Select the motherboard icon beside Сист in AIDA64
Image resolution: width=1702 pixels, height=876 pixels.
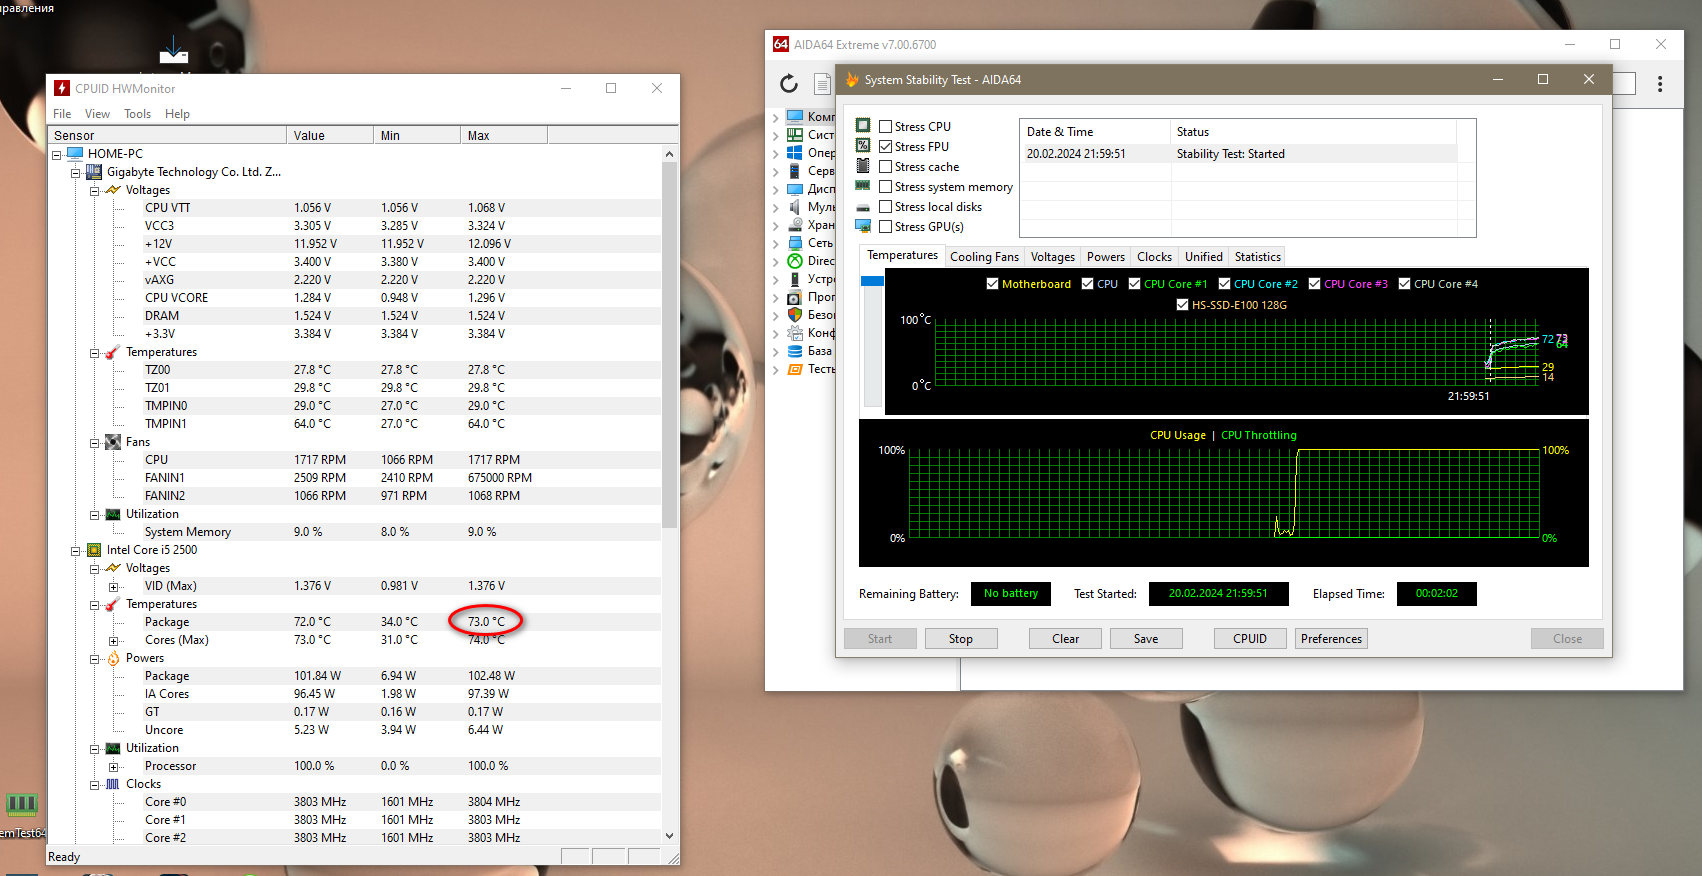coord(795,134)
